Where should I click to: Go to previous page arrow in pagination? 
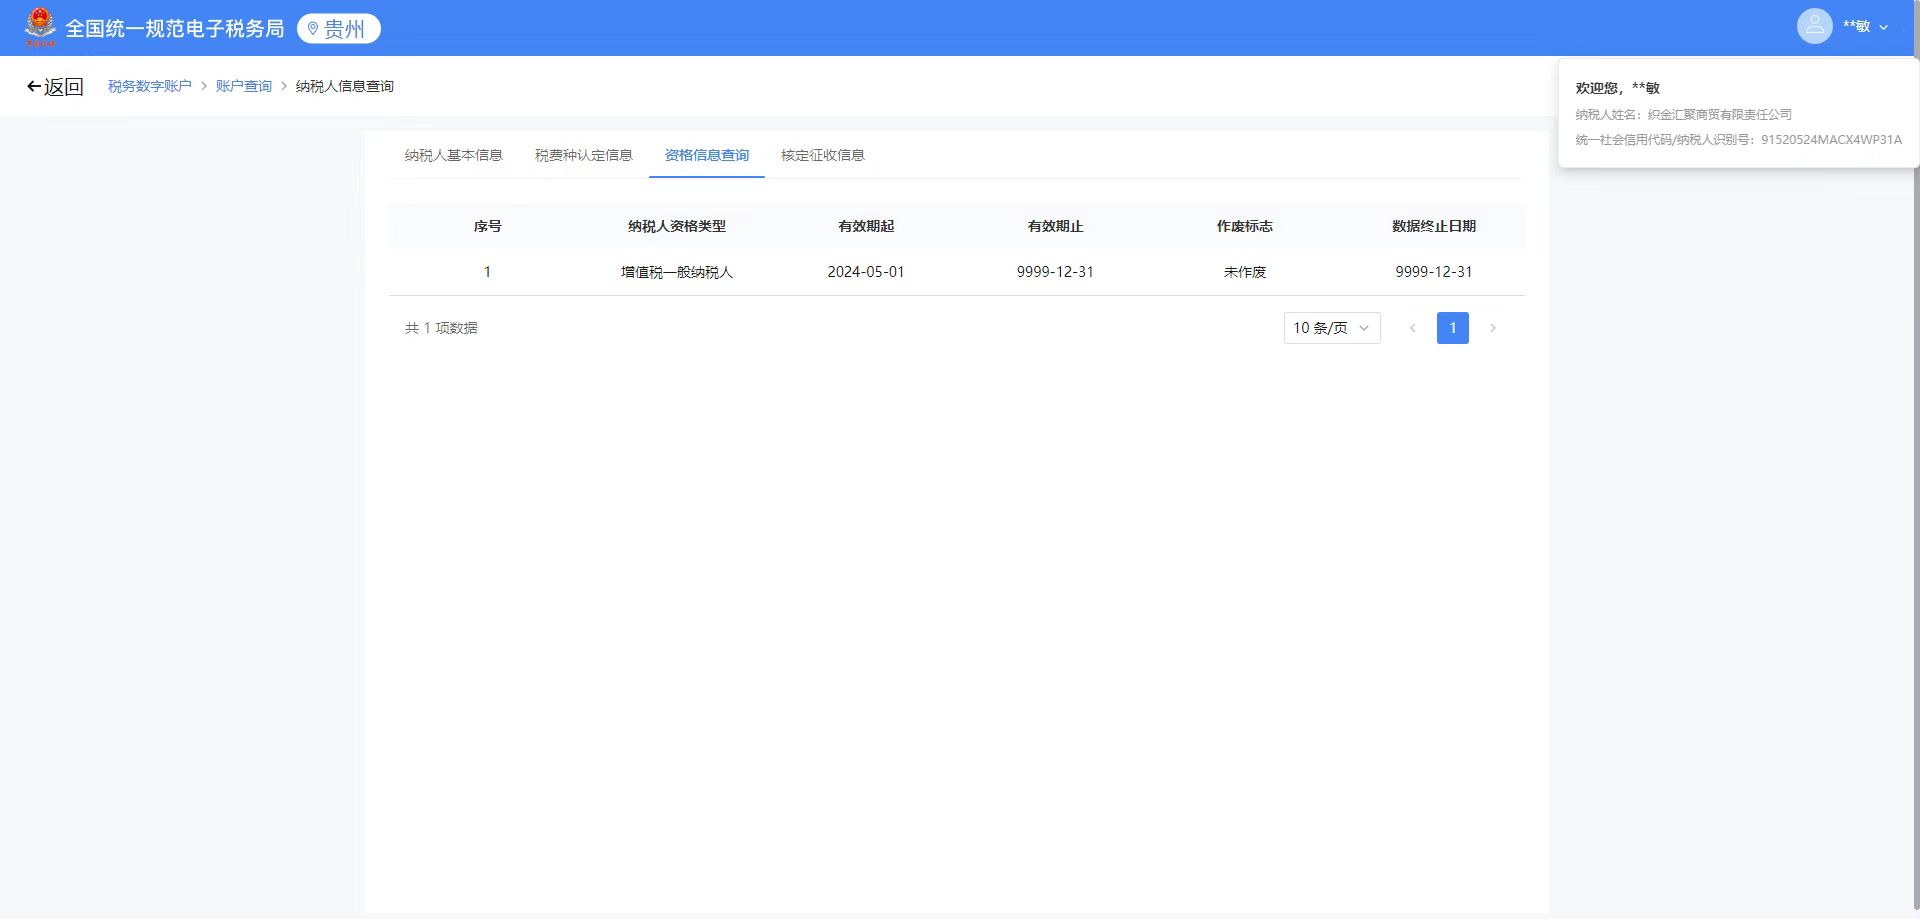(x=1412, y=328)
